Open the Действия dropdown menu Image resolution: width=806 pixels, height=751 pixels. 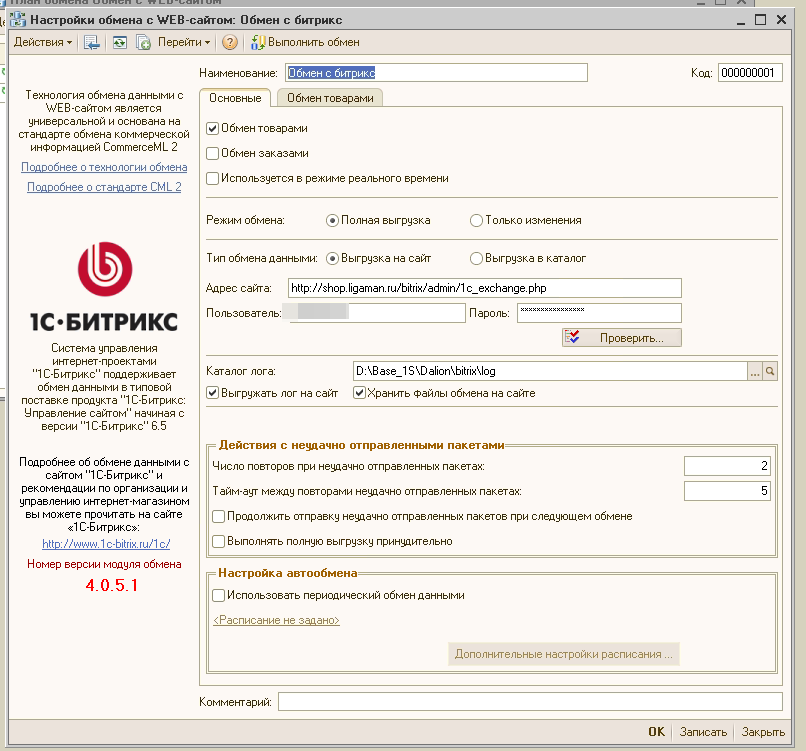(x=42, y=42)
